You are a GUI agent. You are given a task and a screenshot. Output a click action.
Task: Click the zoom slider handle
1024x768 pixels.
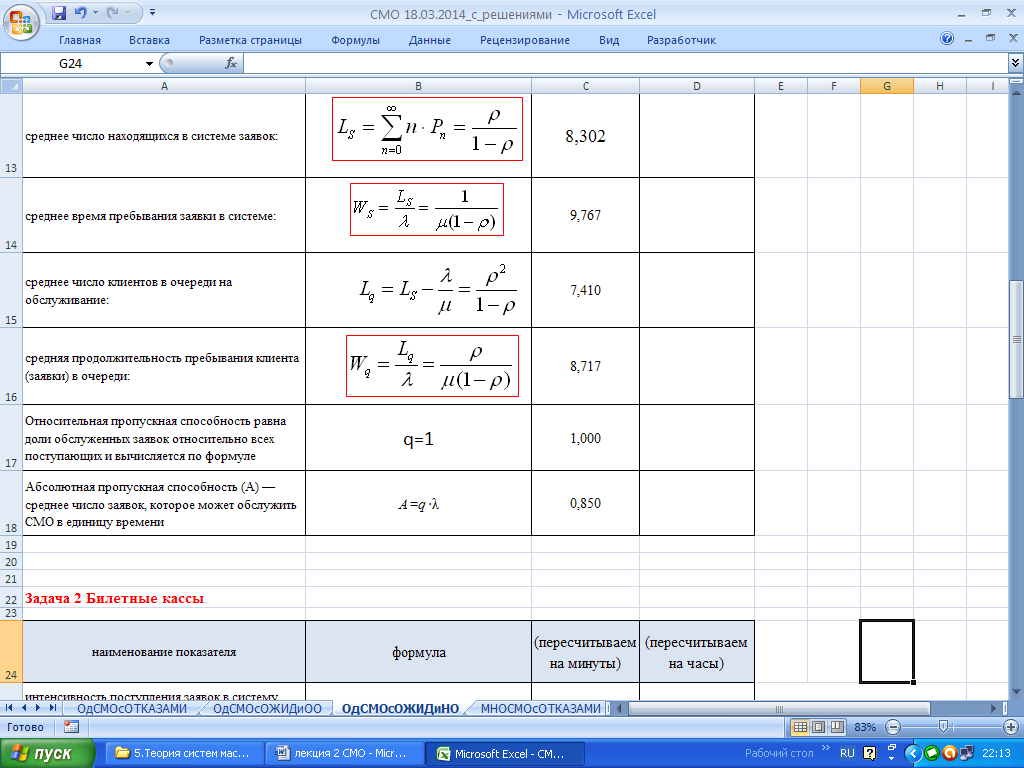tap(943, 726)
